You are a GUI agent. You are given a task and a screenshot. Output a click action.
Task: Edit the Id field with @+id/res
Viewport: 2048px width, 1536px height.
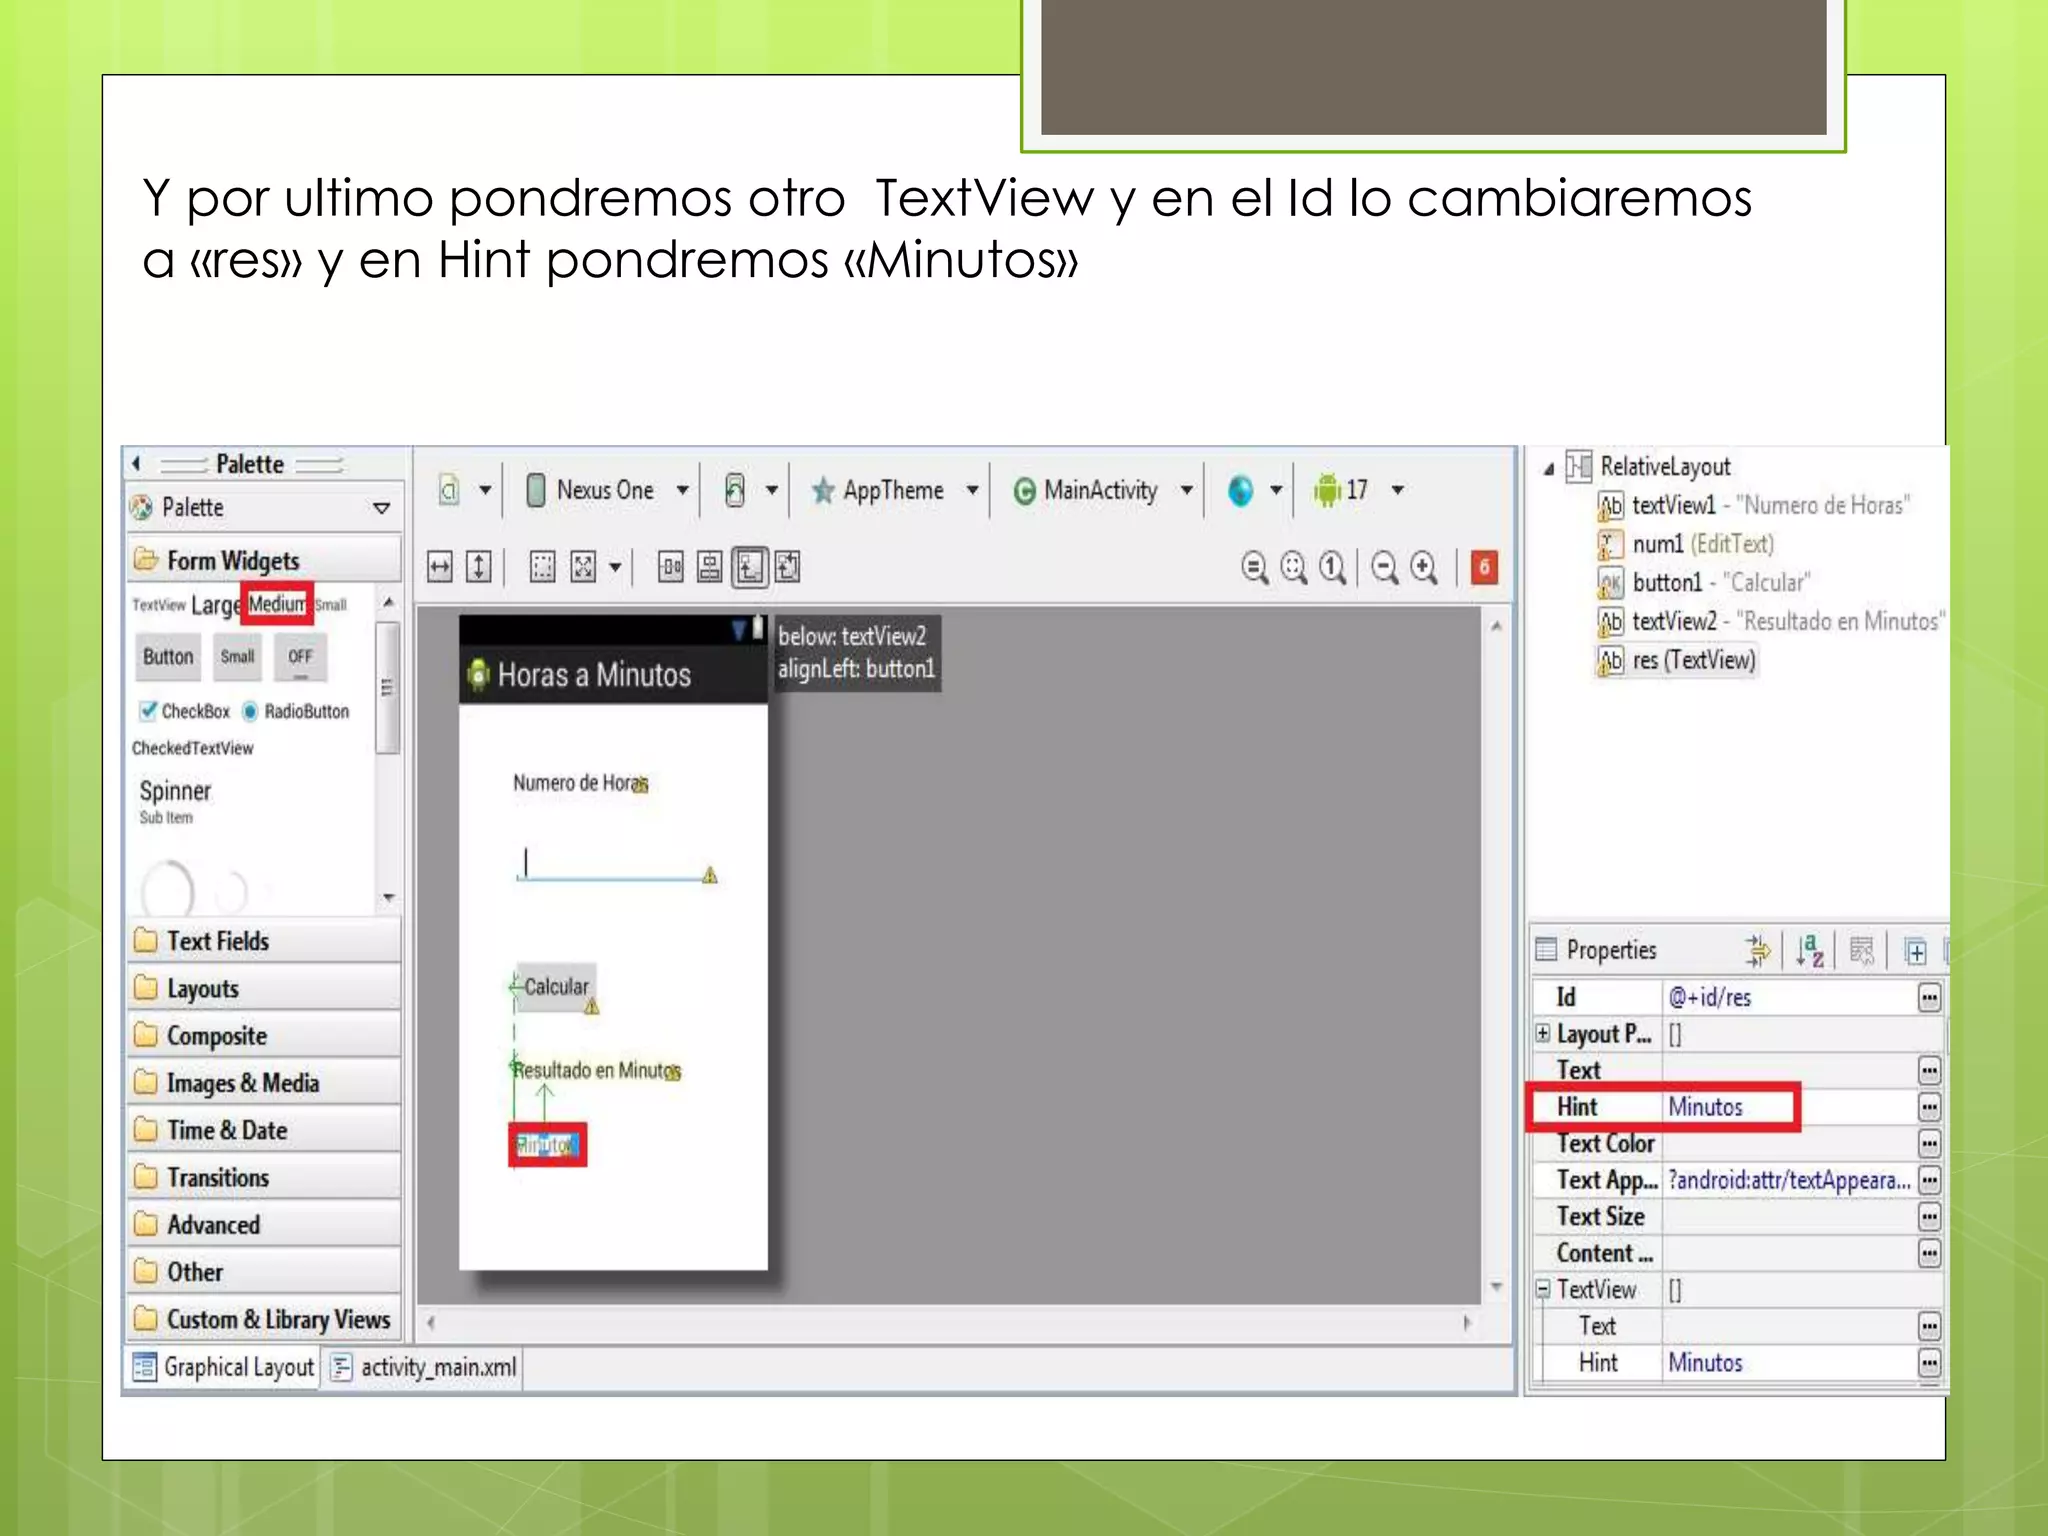1789,997
